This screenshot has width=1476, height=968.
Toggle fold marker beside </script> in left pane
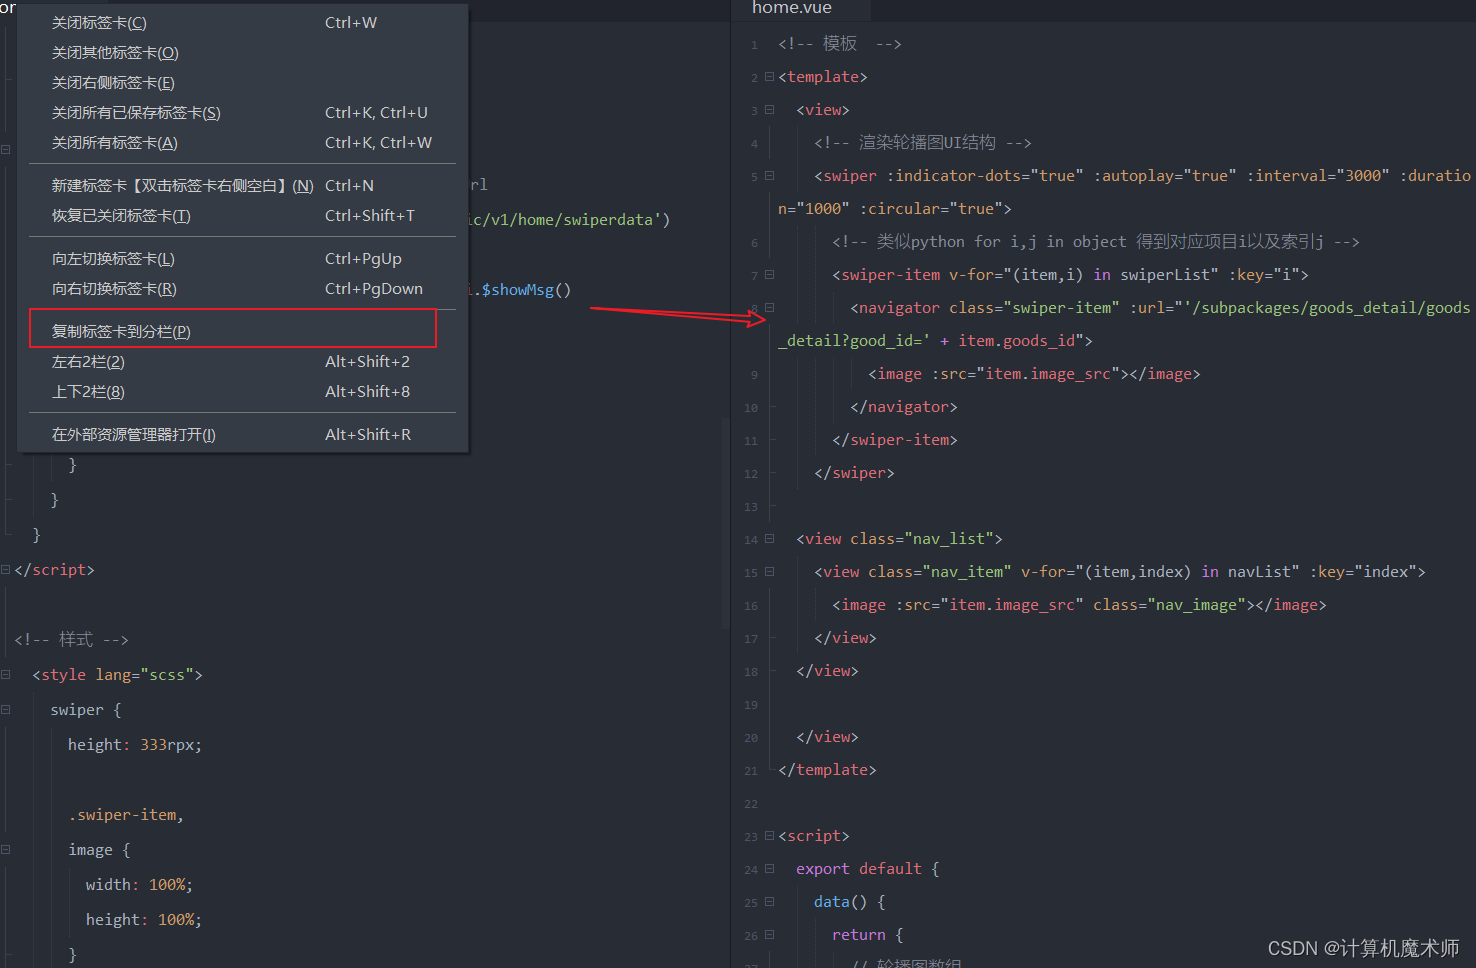(5, 569)
